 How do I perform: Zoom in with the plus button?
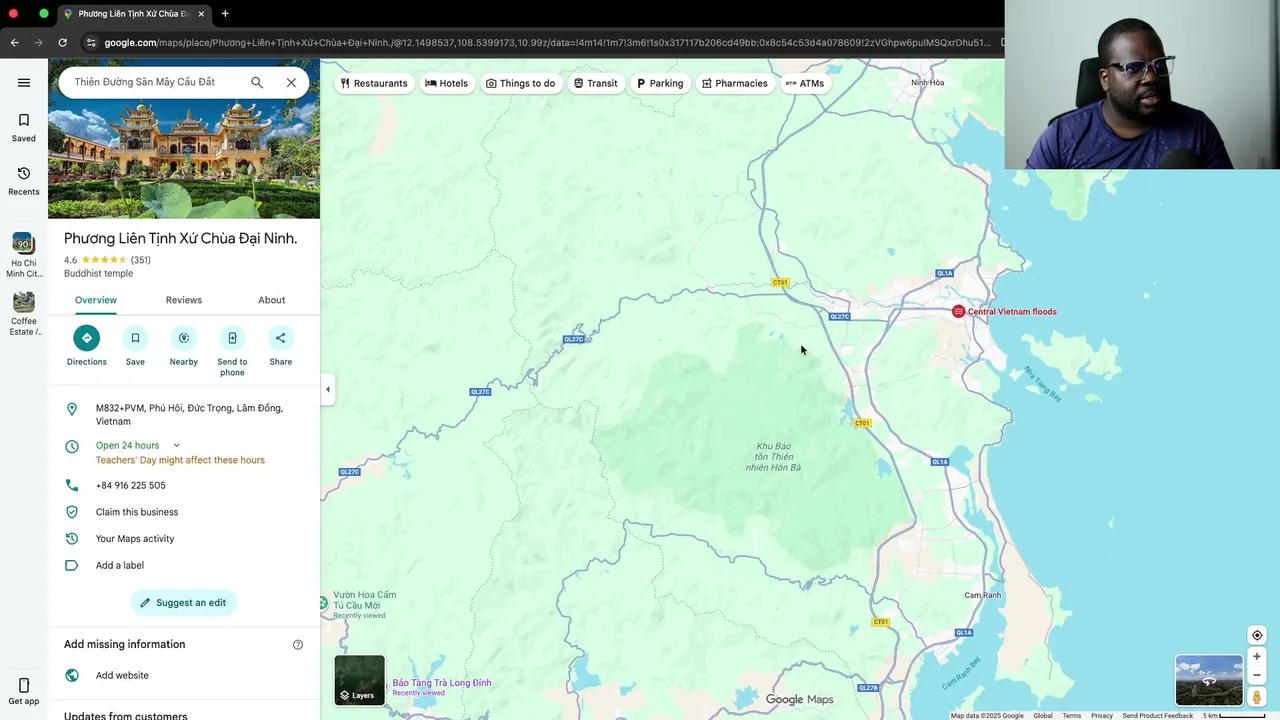point(1257,657)
